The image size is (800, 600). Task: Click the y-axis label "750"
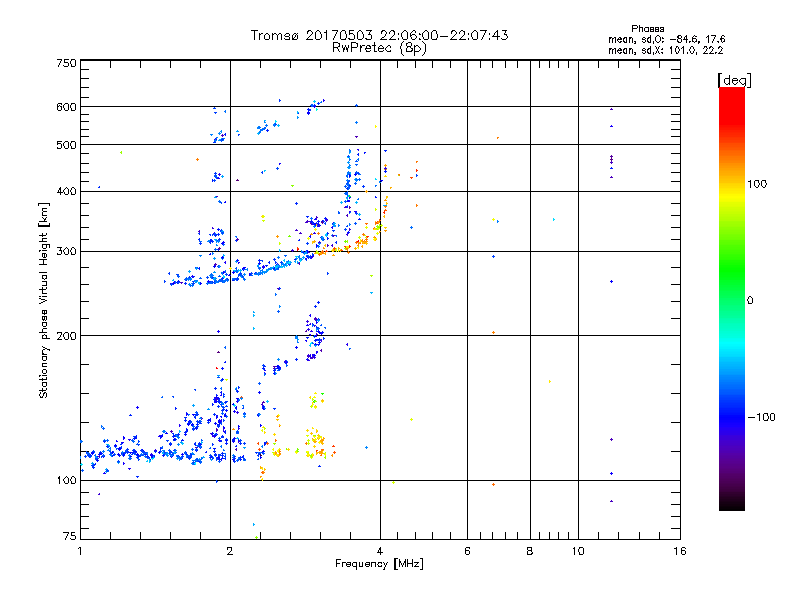(66, 63)
